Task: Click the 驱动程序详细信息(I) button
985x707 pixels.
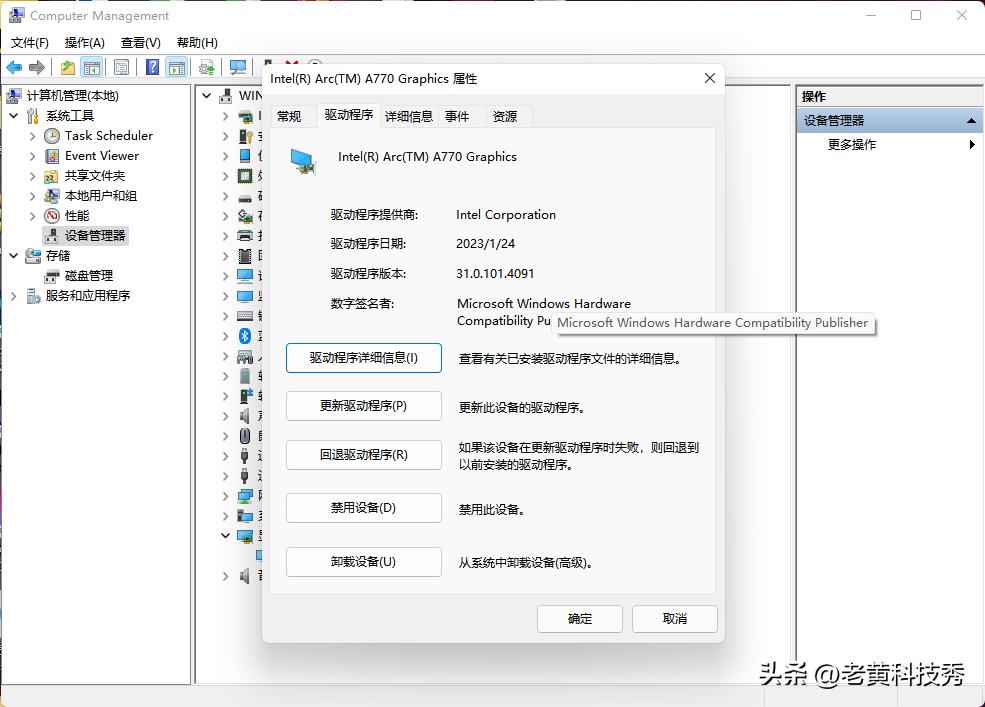Action: coord(363,357)
